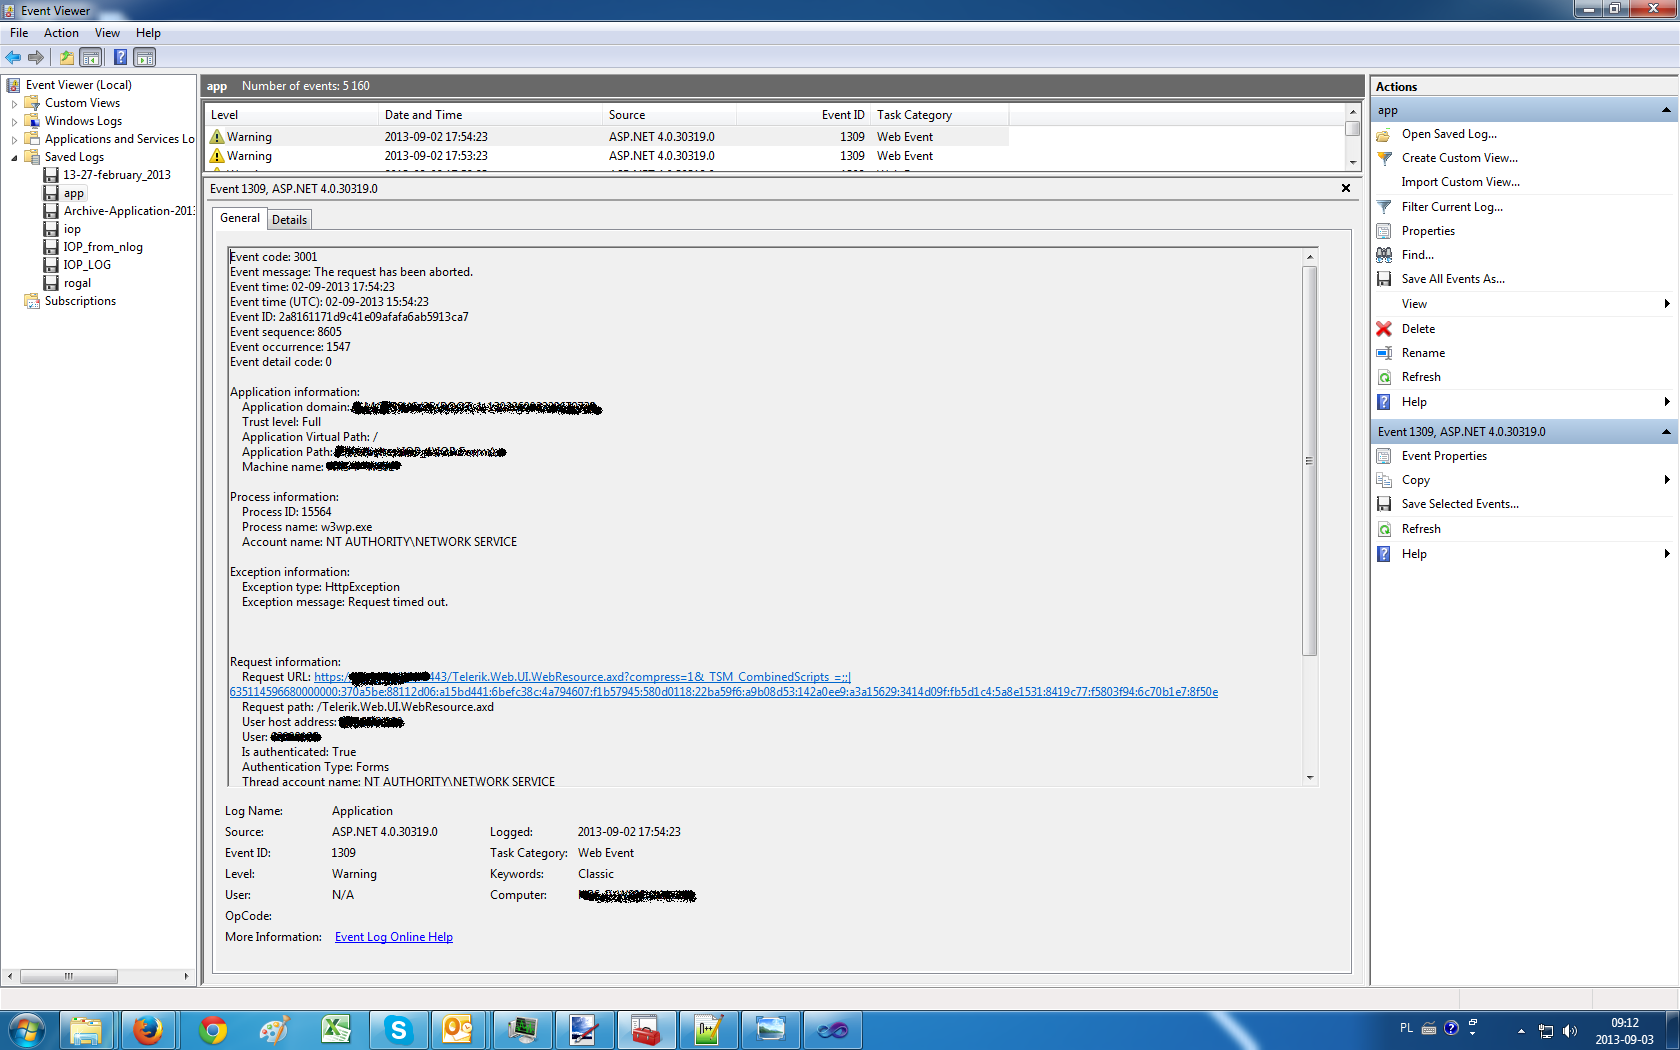The height and width of the screenshot is (1050, 1680).
Task: Sort events by Date and Time column
Action: (x=490, y=115)
